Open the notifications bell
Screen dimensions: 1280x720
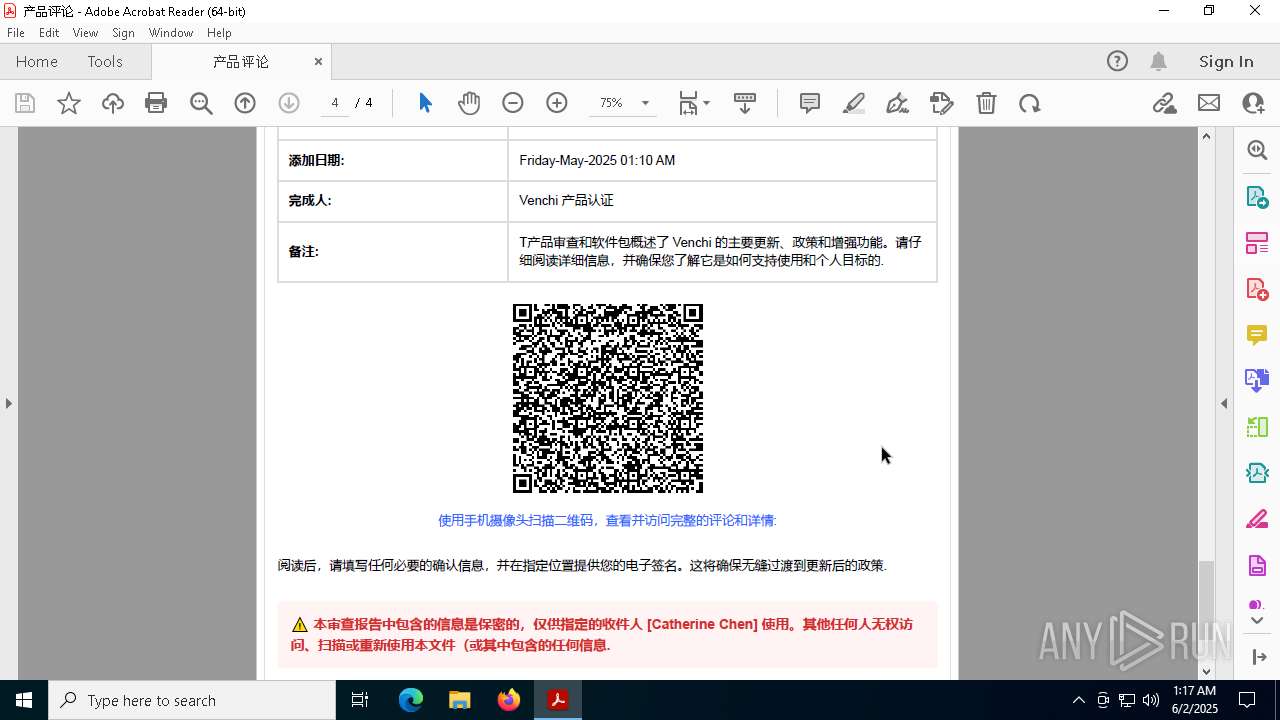[1158, 61]
